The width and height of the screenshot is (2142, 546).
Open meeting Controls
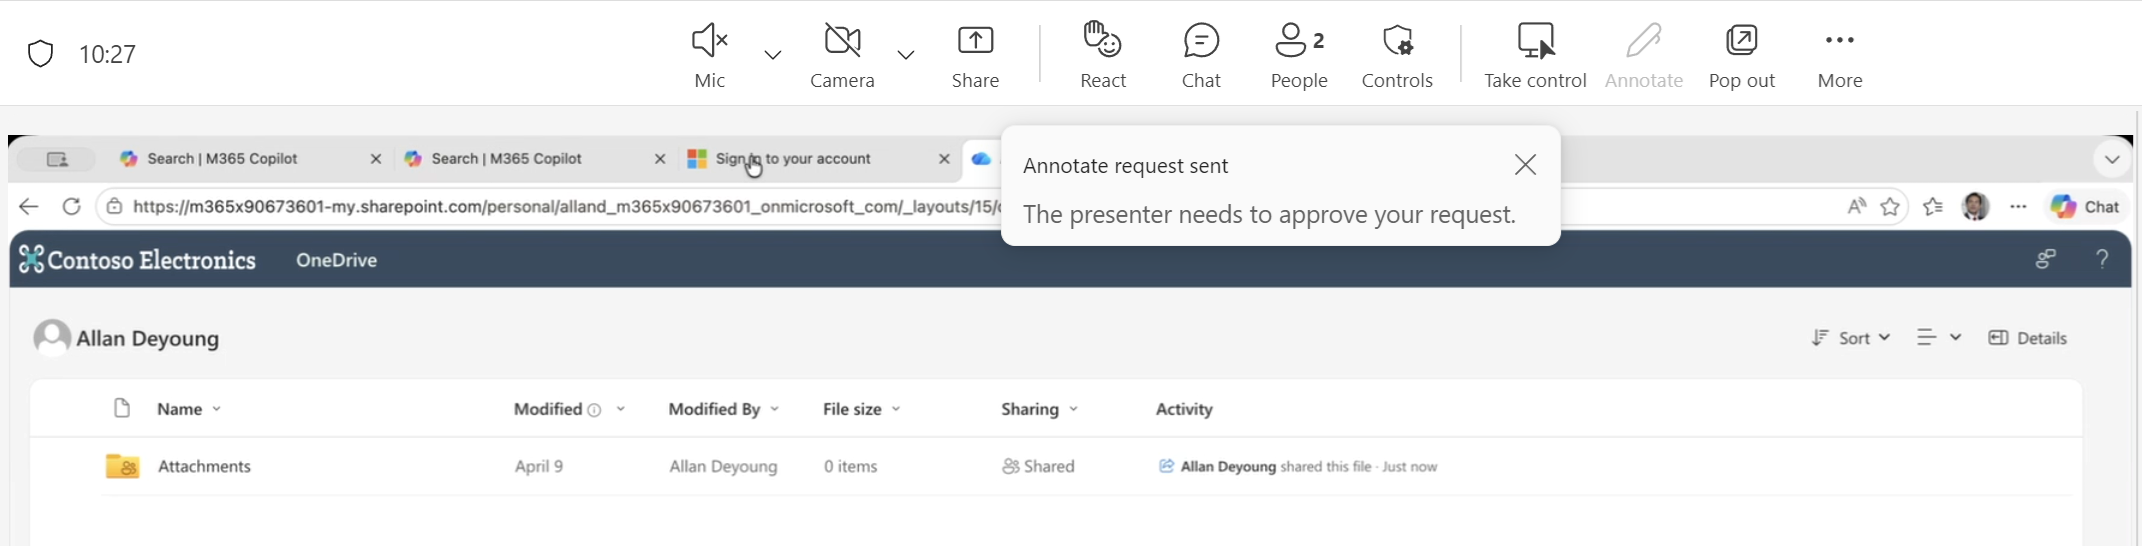[1397, 55]
